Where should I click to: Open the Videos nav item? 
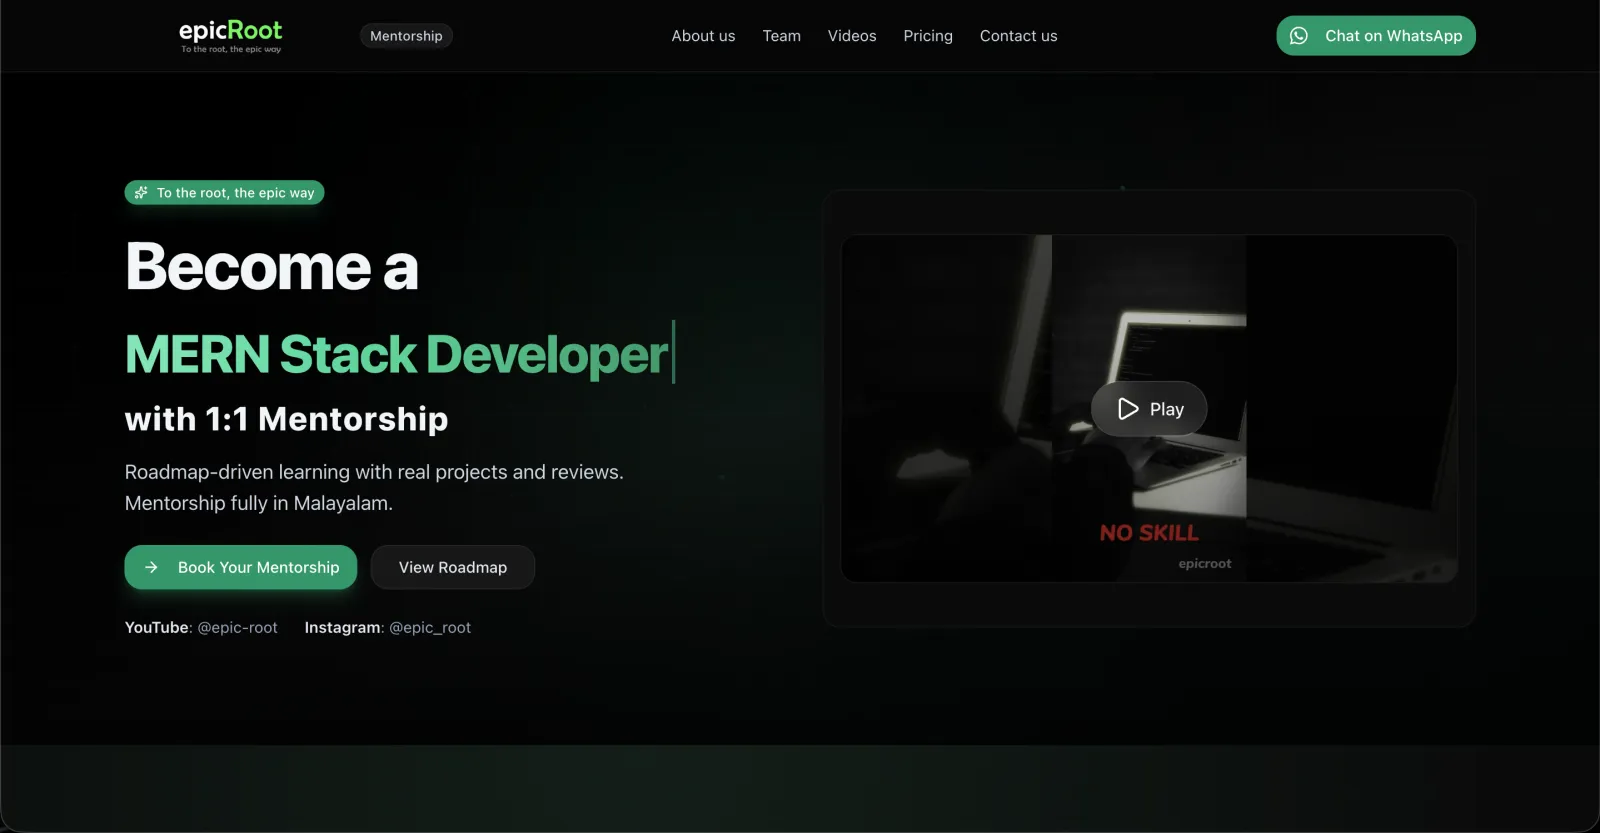pyautogui.click(x=852, y=36)
